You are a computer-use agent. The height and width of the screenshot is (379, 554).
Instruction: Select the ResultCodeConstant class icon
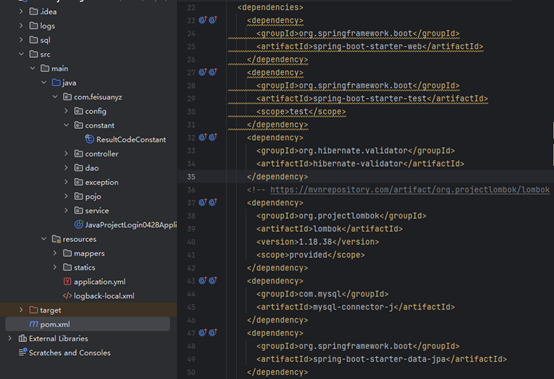point(90,139)
